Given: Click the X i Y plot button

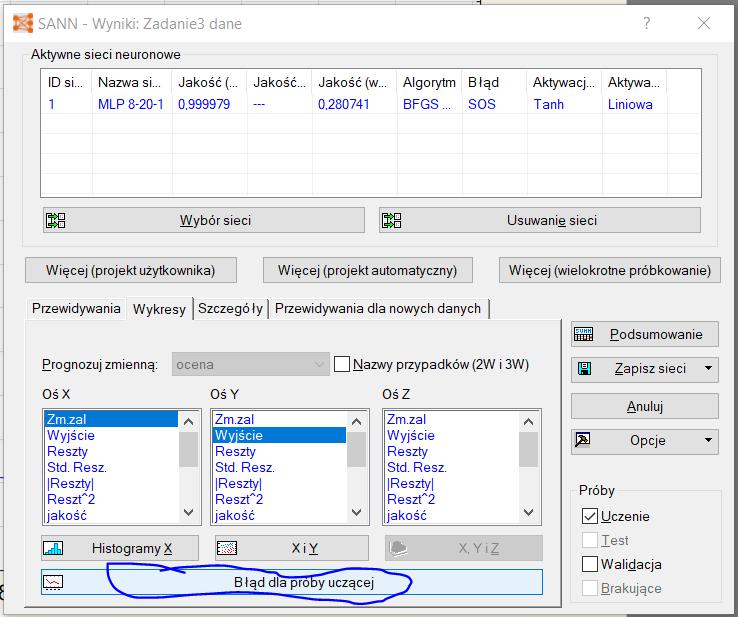Looking at the screenshot, I should [x=292, y=548].
